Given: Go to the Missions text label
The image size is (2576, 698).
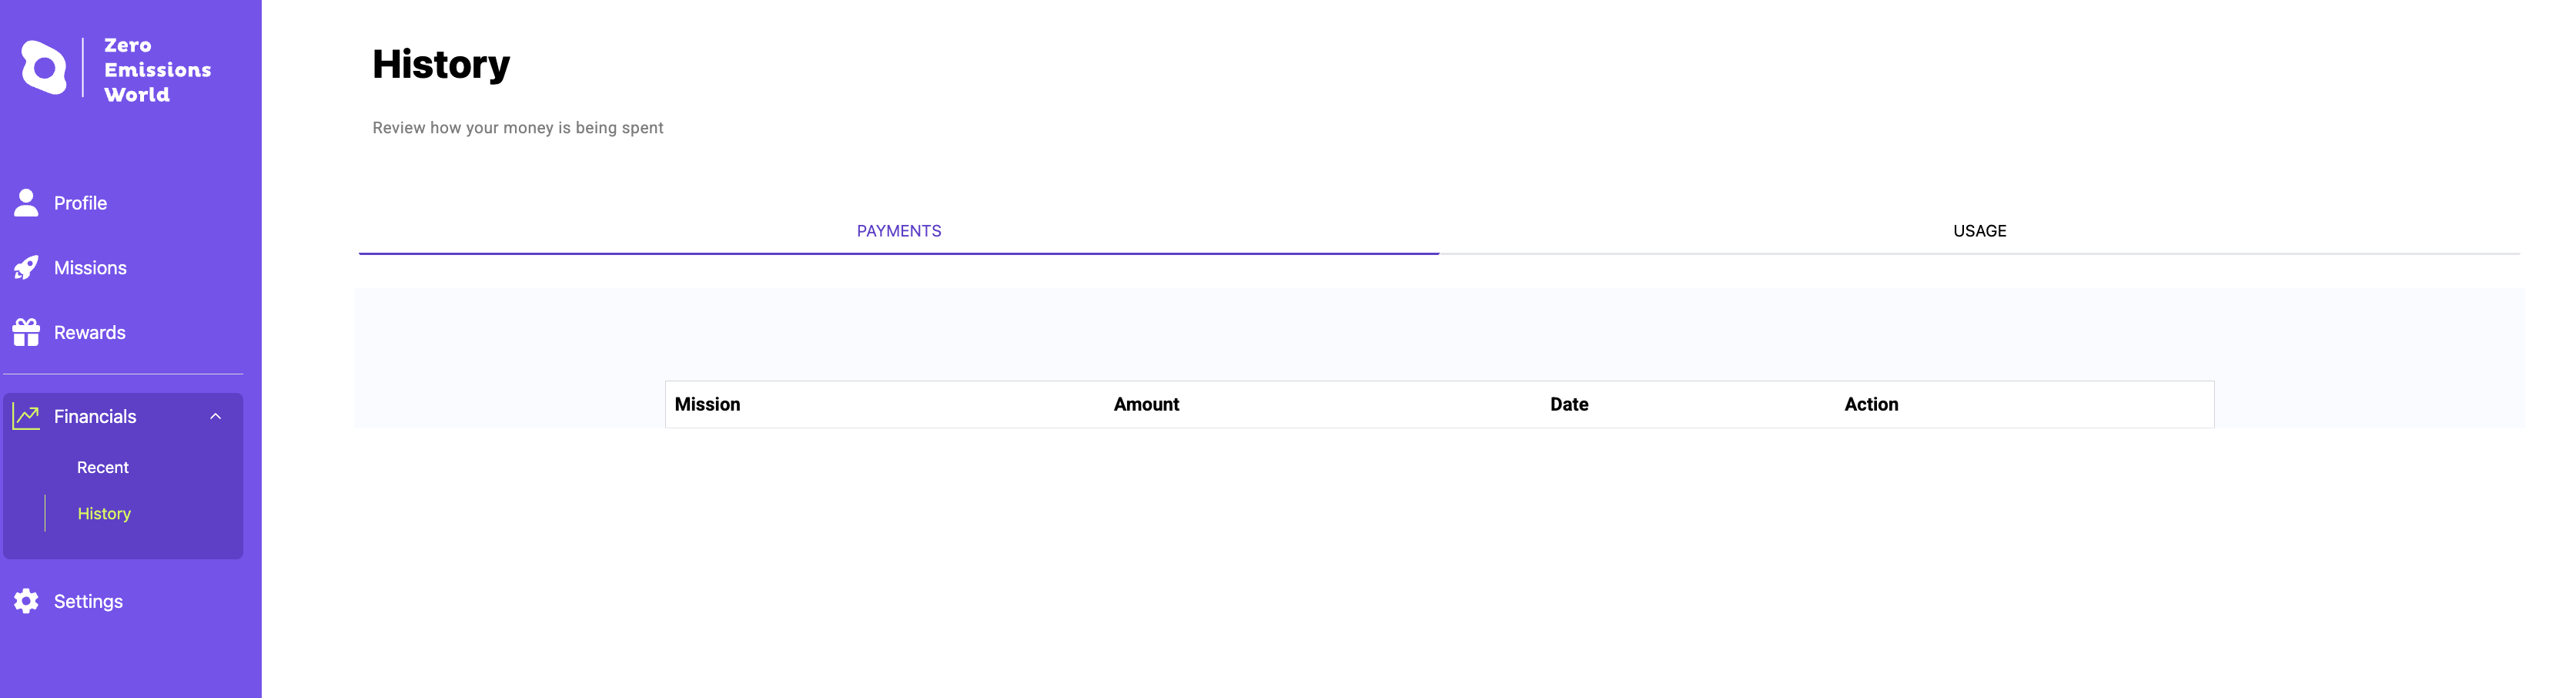Looking at the screenshot, I should [90, 268].
